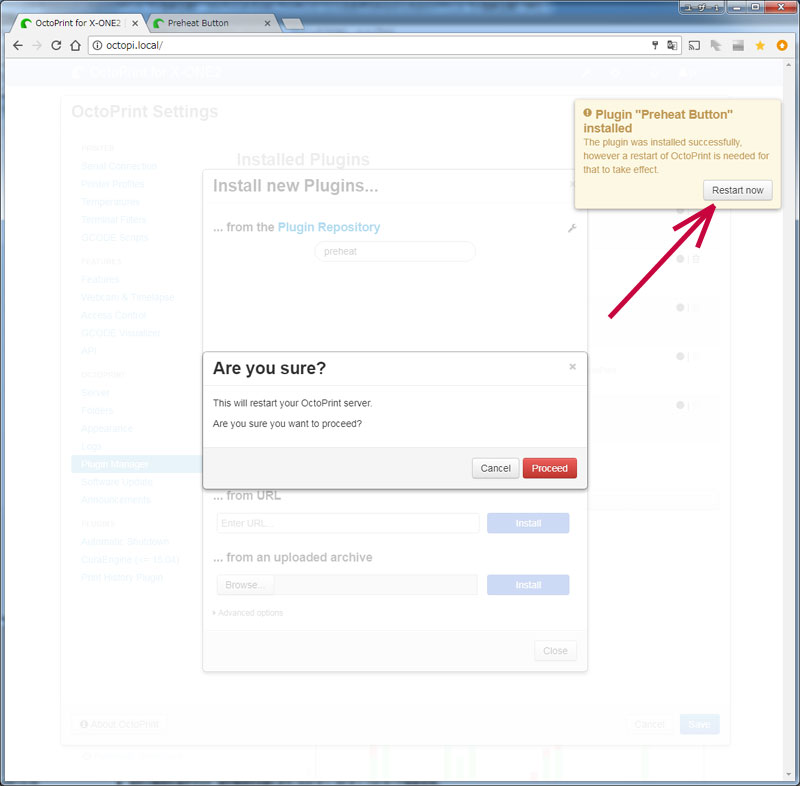Open the Plugin Repository link
Viewport: 800px width, 786px height.
tap(329, 227)
